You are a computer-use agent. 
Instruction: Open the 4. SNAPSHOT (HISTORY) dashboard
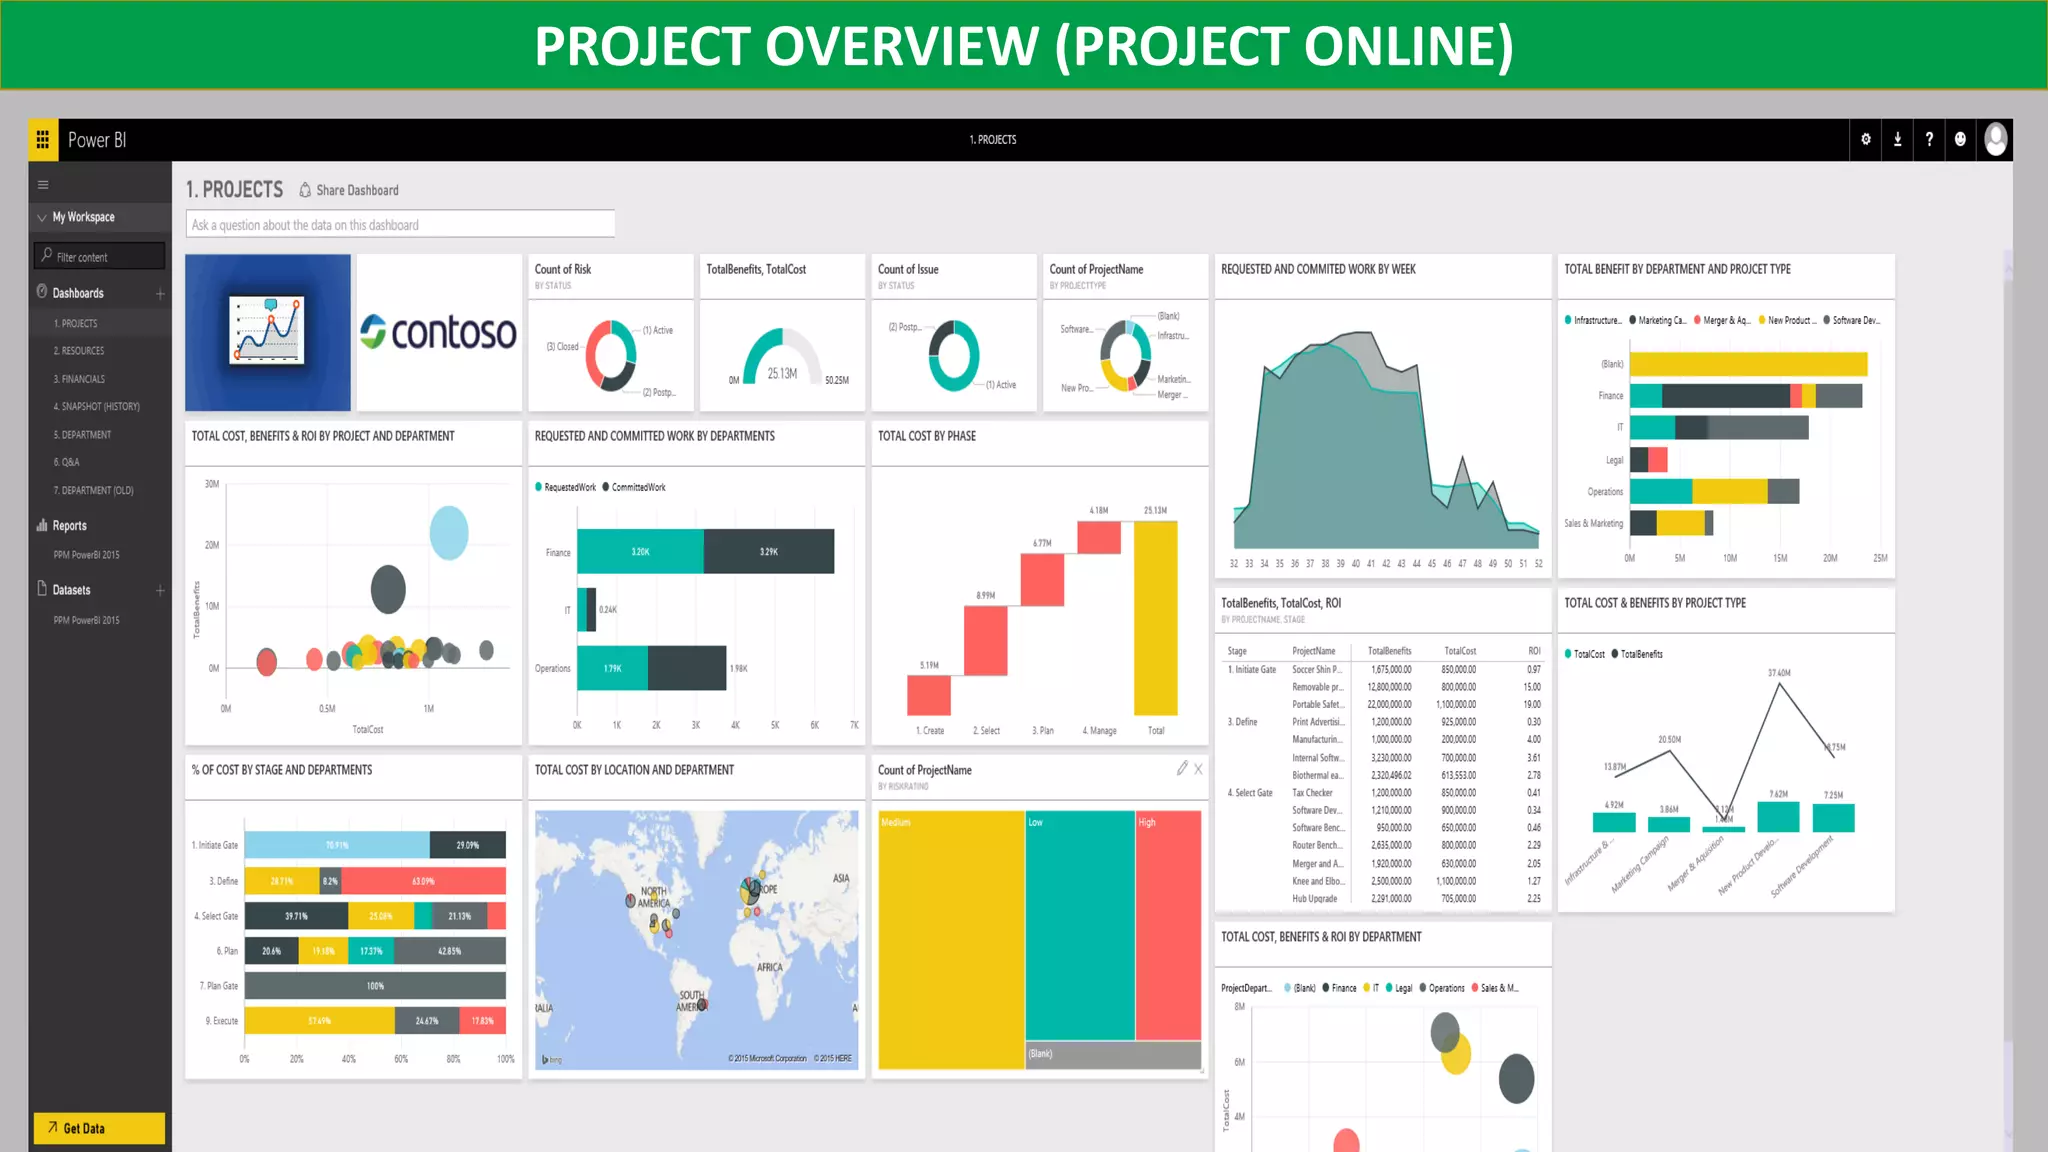click(x=97, y=407)
